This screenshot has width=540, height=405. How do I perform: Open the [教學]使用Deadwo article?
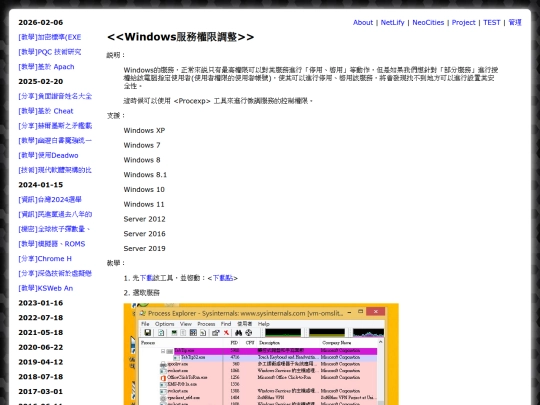tap(48, 155)
